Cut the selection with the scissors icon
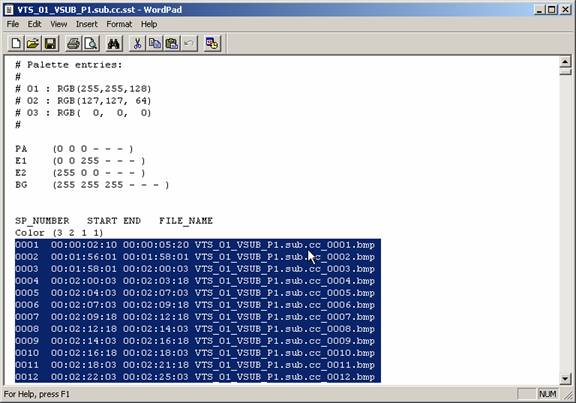This screenshot has width=576, height=403. [137, 44]
